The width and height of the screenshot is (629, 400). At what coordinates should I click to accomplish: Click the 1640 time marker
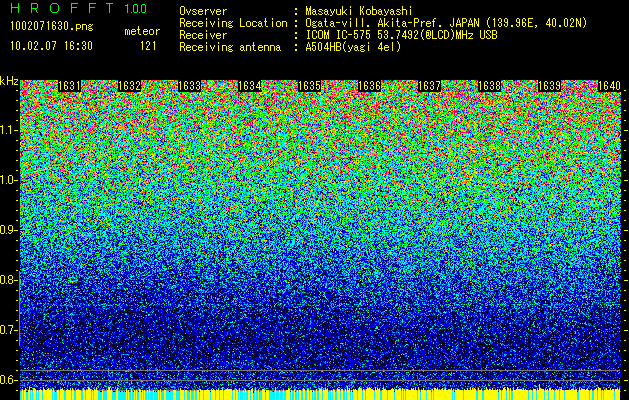(609, 86)
